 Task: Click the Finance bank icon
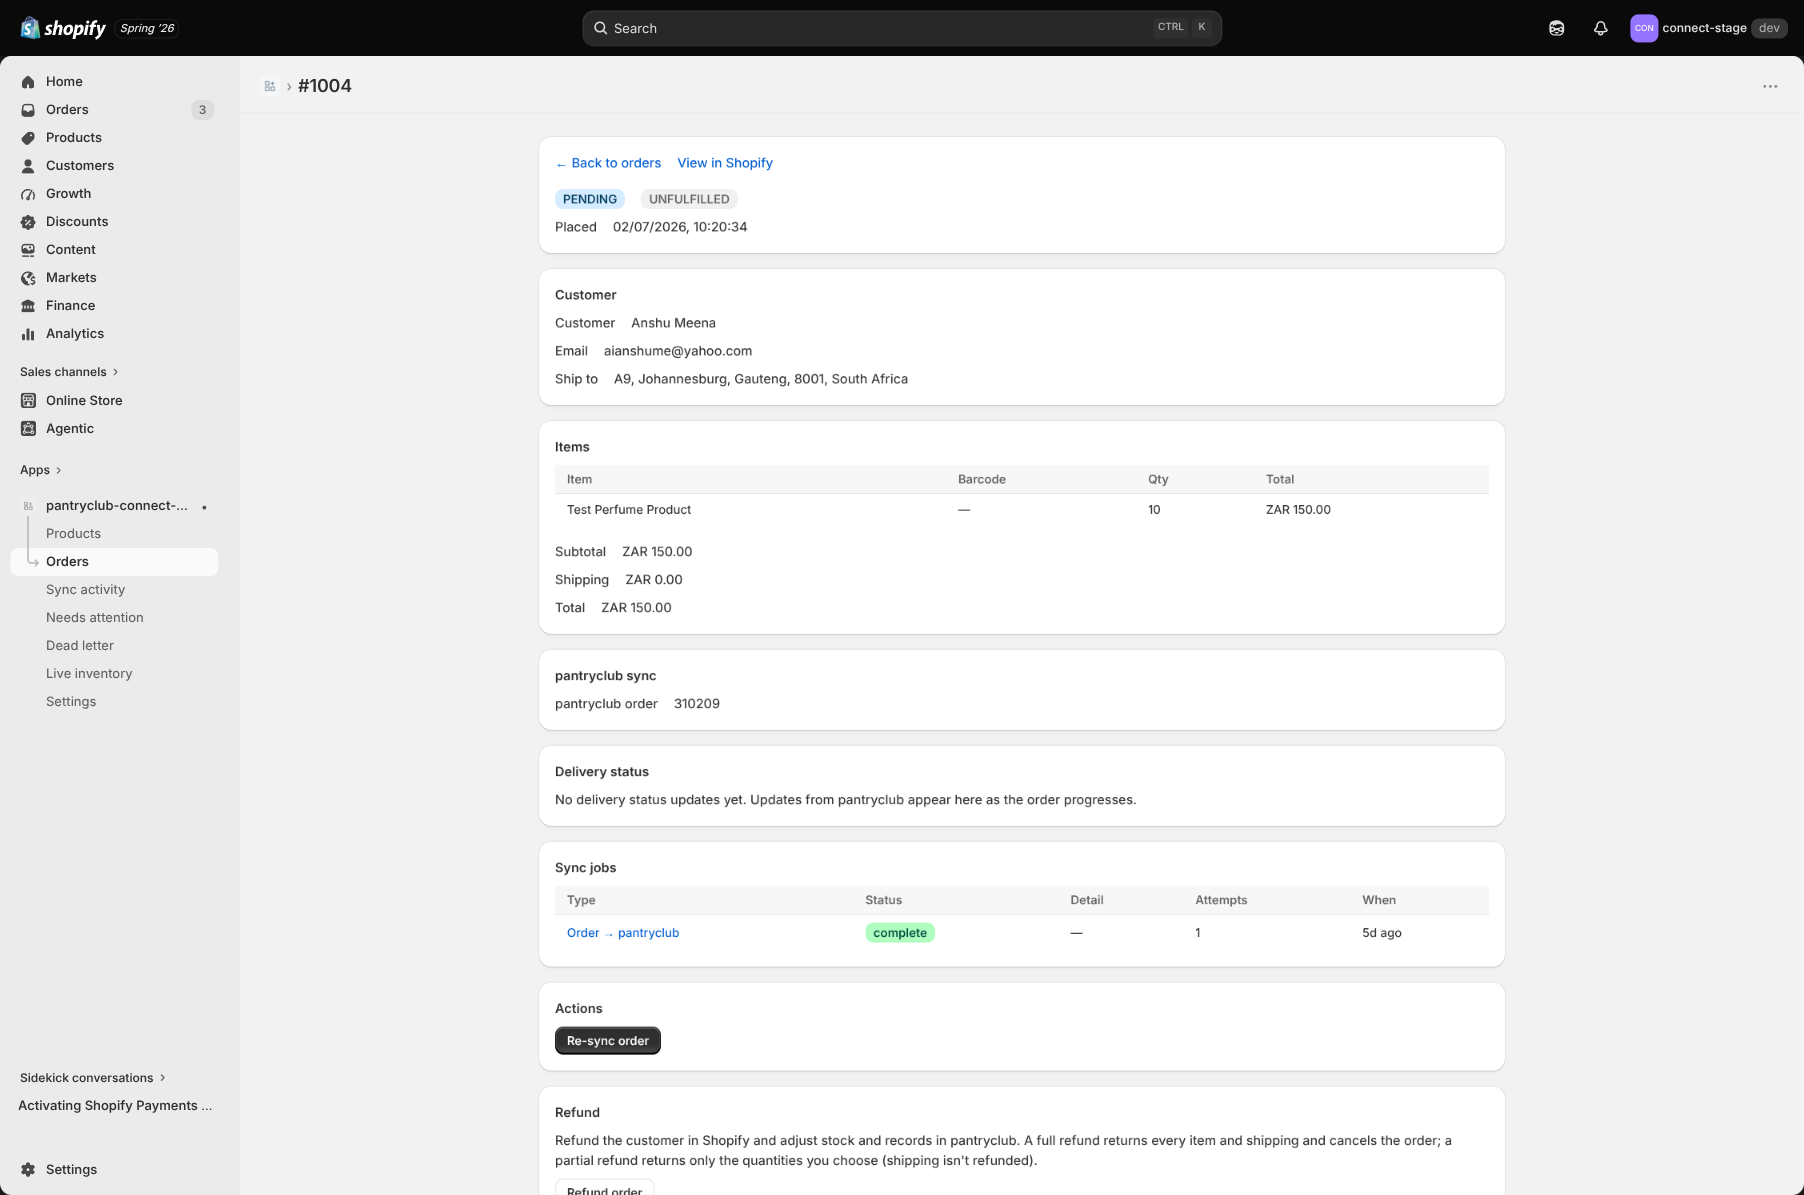pos(28,306)
